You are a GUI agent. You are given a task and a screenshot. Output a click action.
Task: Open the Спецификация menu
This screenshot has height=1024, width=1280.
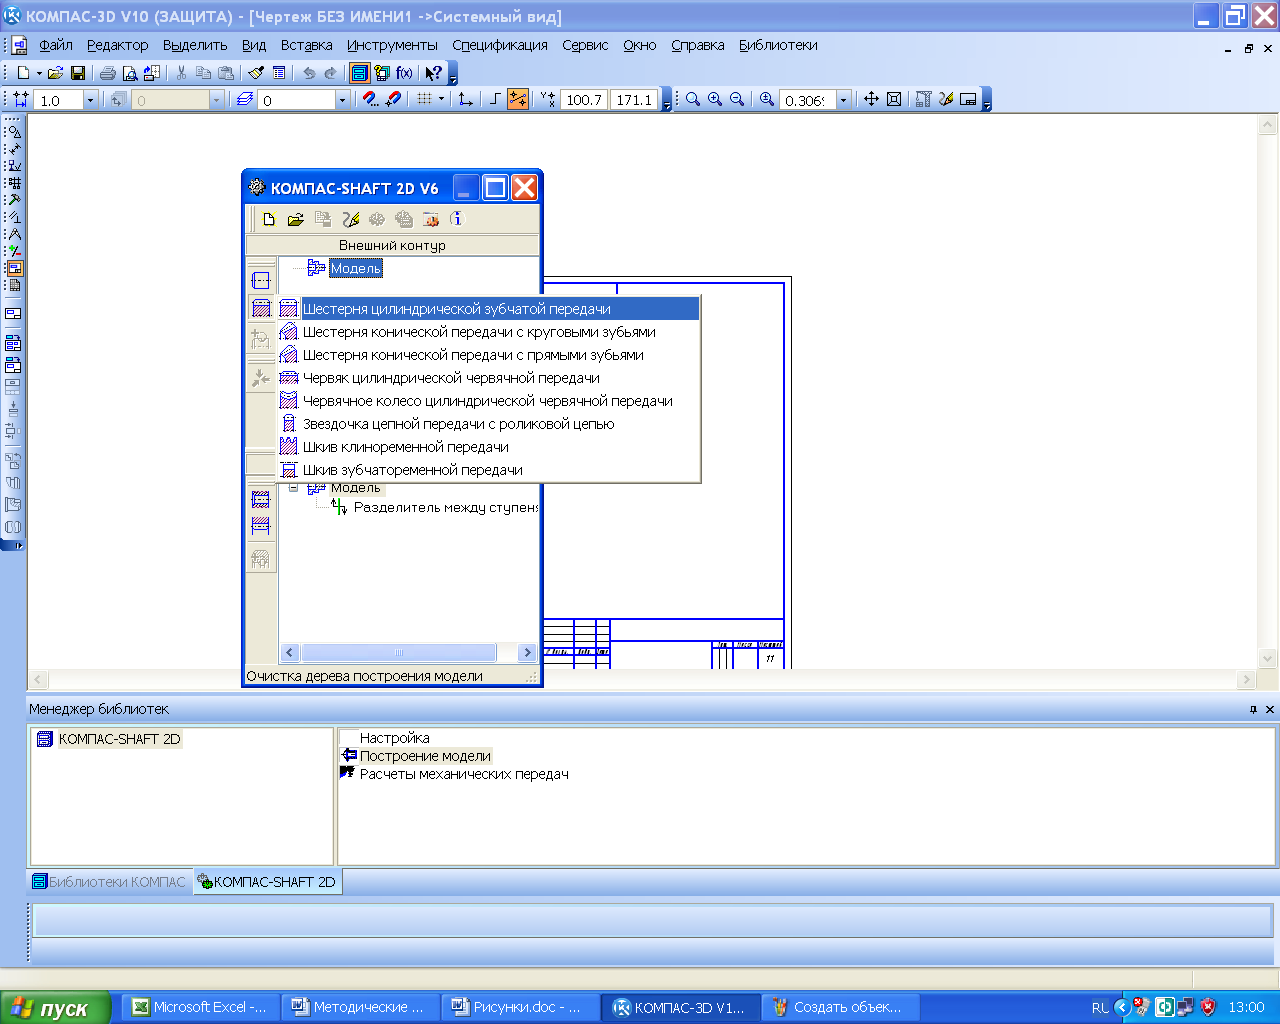tap(500, 45)
